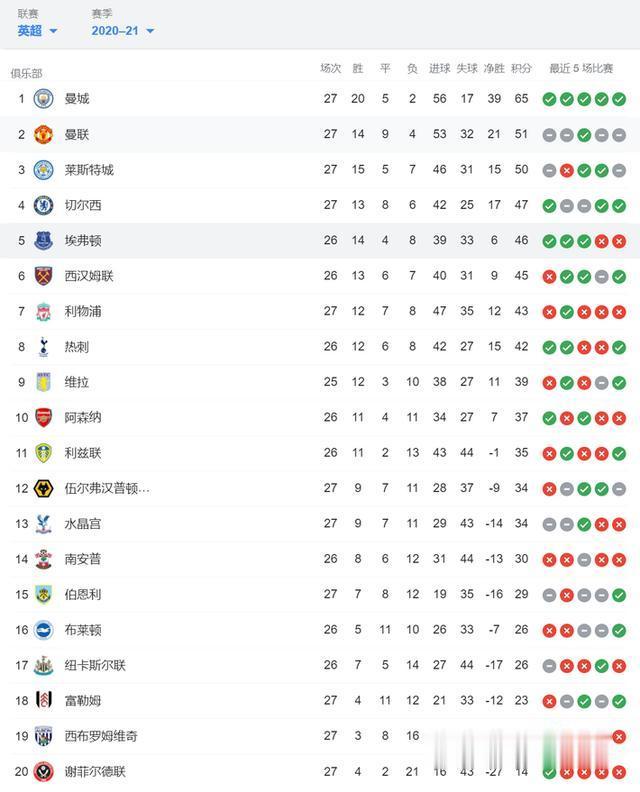Image resolution: width=640 pixels, height=792 pixels.
Task: Click the Wolves wolf-head crest
Action: pyautogui.click(x=43, y=488)
